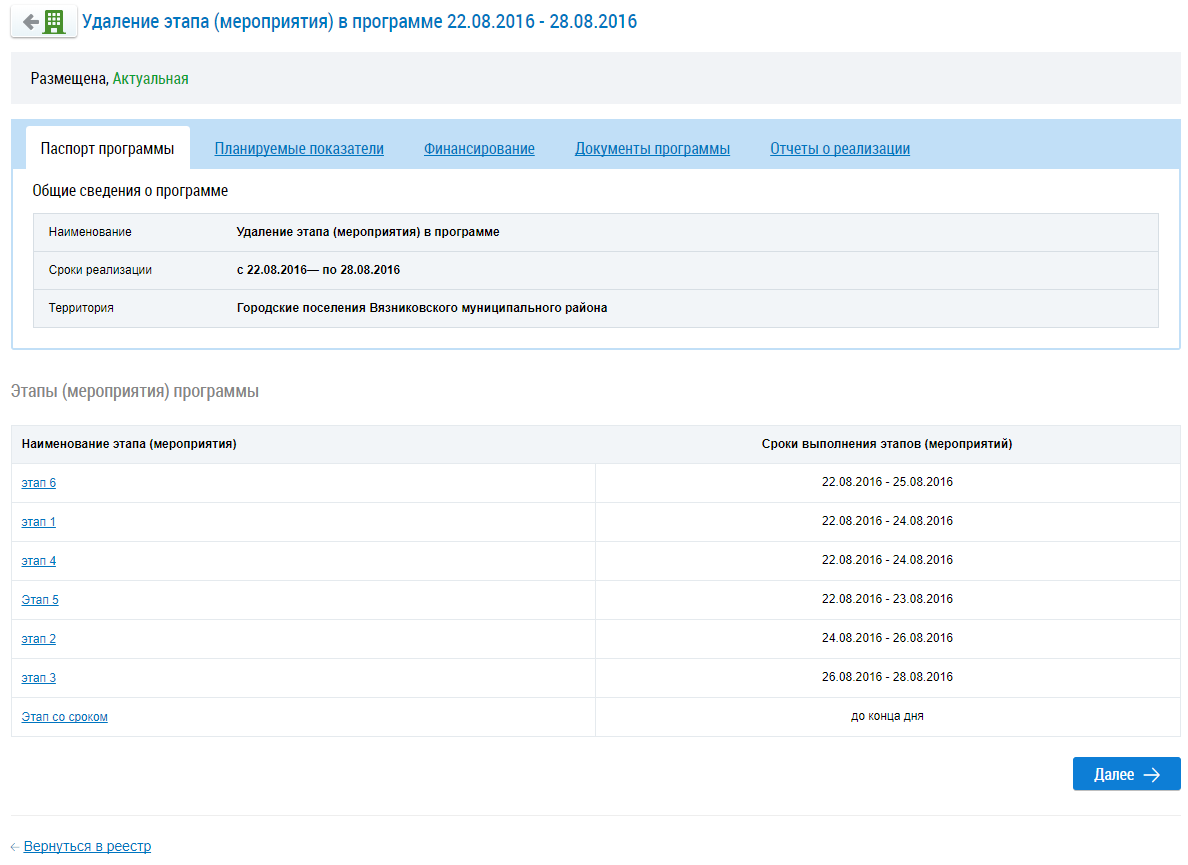Go to the Документы программы tab
The image size is (1188, 865).
click(652, 149)
